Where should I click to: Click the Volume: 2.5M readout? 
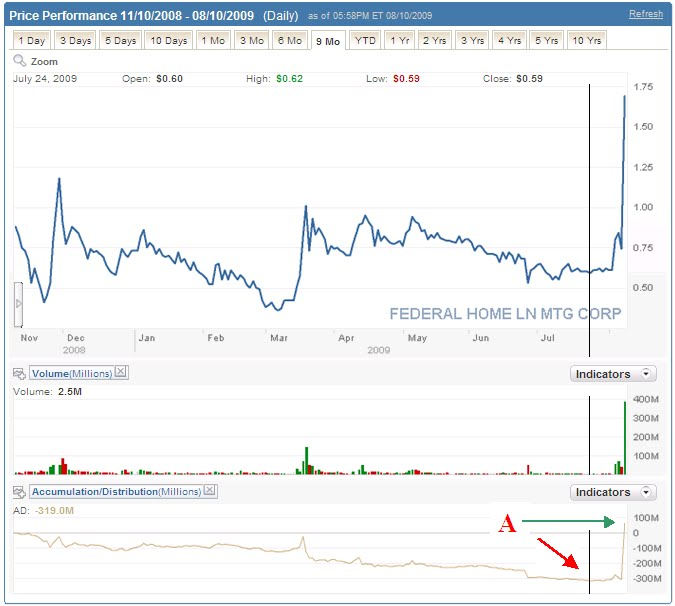(x=47, y=392)
